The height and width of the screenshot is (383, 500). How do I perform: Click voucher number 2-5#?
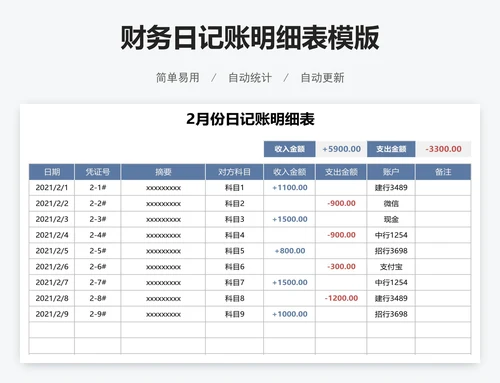tap(98, 251)
